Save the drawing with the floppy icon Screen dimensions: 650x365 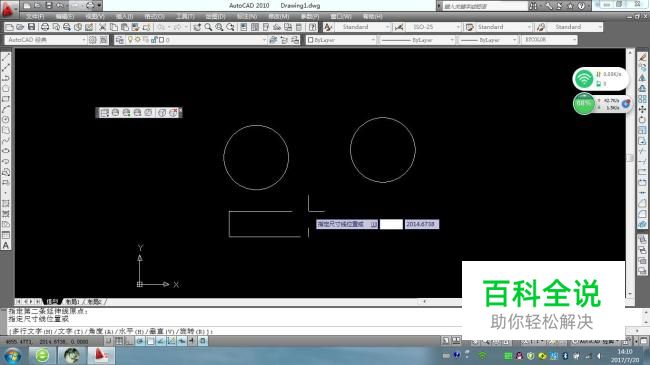point(32,27)
